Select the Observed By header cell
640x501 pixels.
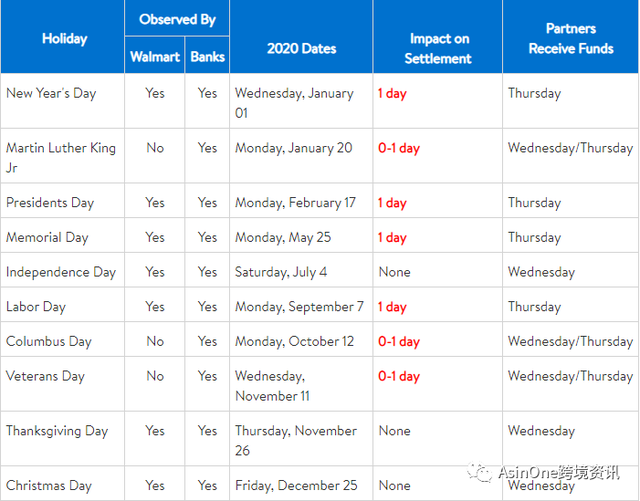click(x=177, y=19)
